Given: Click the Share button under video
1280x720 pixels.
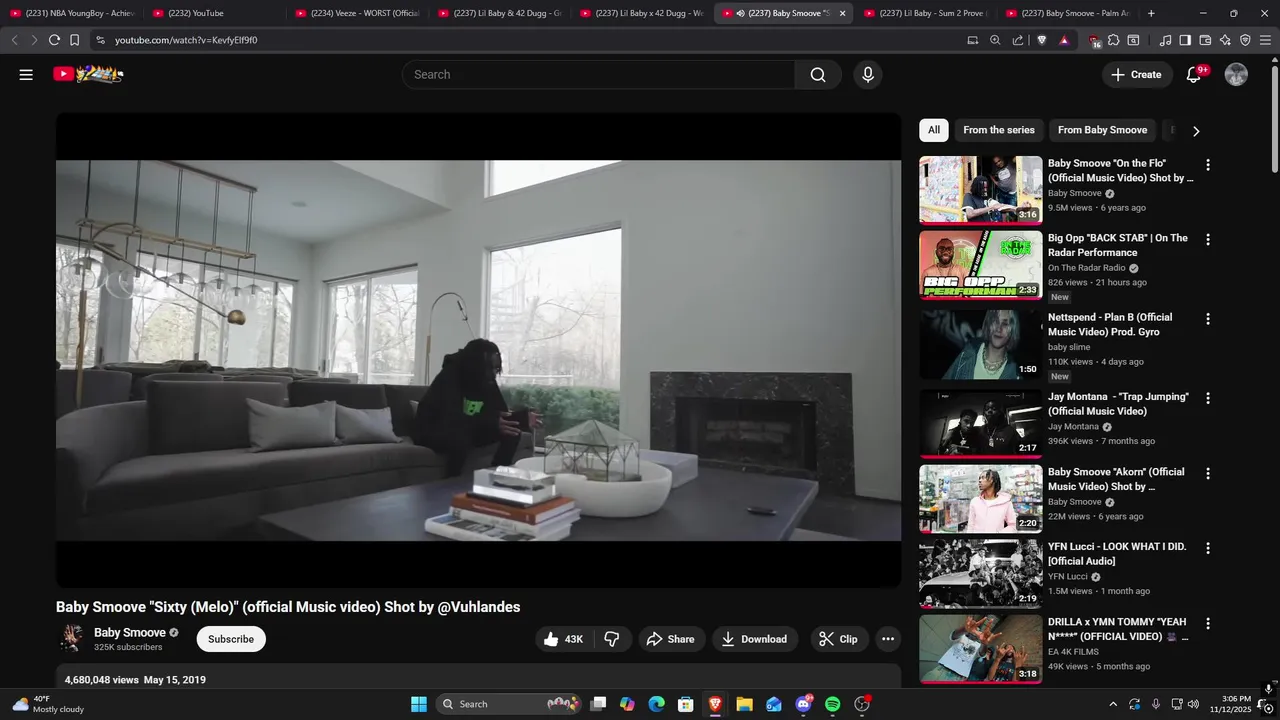Looking at the screenshot, I should tap(670, 639).
